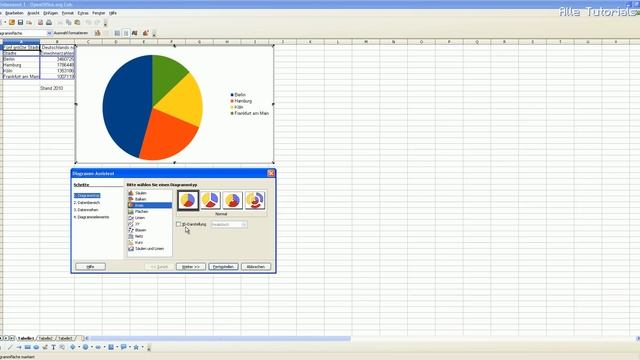Image resolution: width=640 pixels, height=360 pixels.
Task: Open Stars shapes dropdown arrow
Action: (142, 347)
